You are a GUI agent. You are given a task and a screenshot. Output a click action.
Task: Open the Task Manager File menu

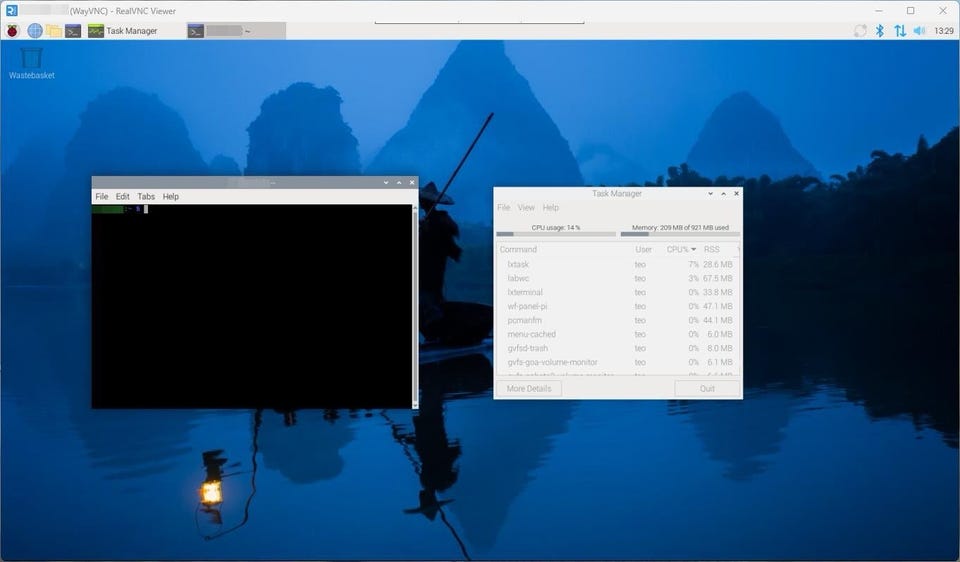coord(503,208)
